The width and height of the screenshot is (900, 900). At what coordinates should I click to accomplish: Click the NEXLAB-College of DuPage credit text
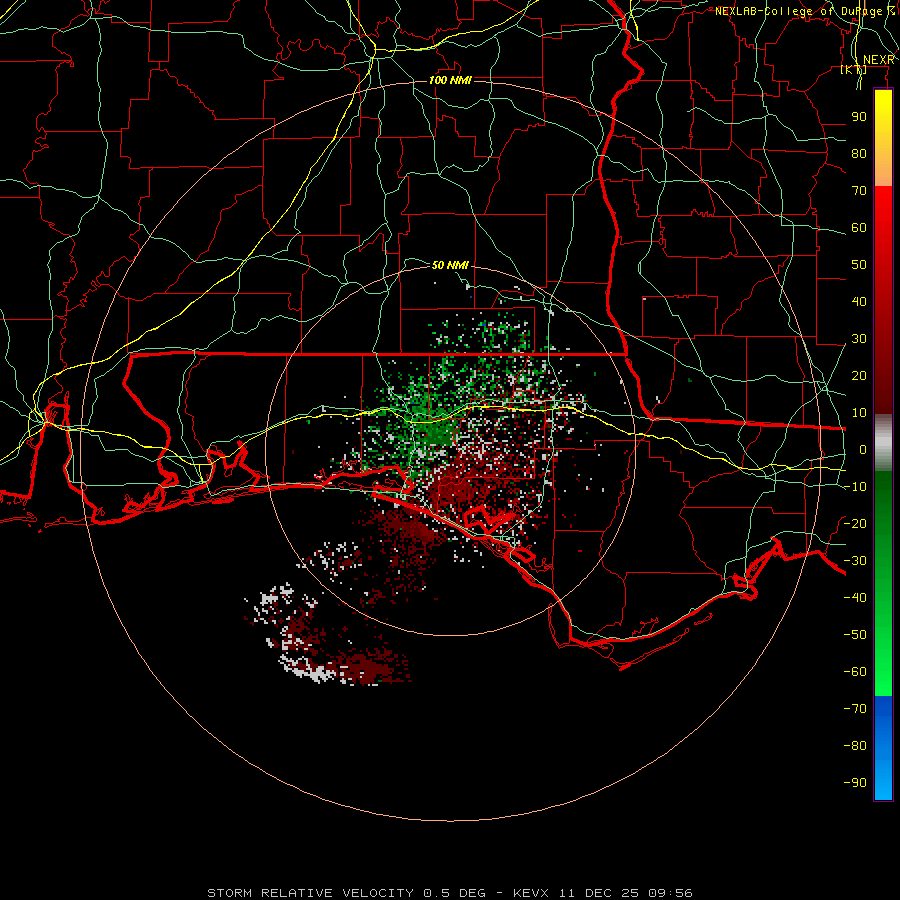(x=804, y=11)
